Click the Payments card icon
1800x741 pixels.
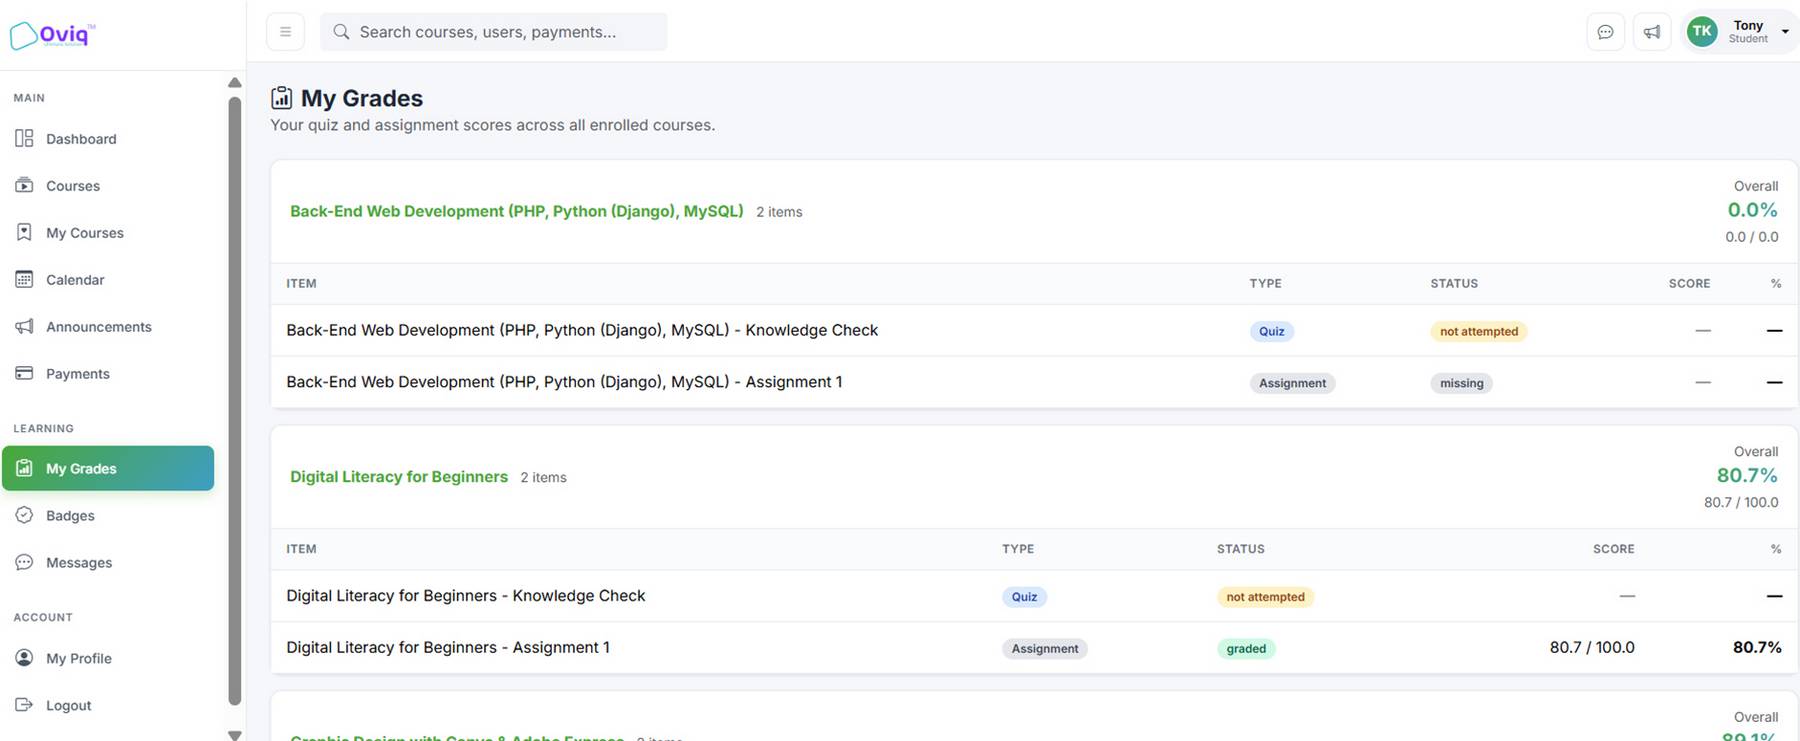click(x=24, y=373)
